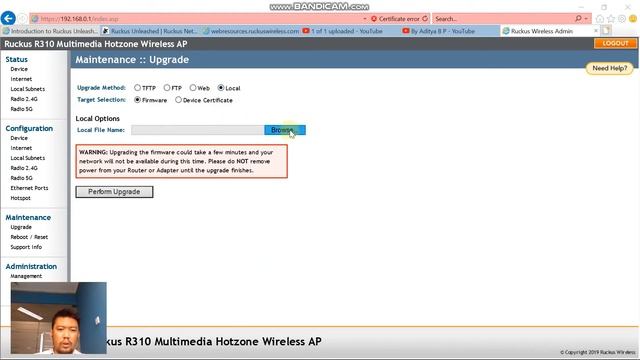Open Hotspot configuration
The width and height of the screenshot is (640, 360).
(x=20, y=198)
